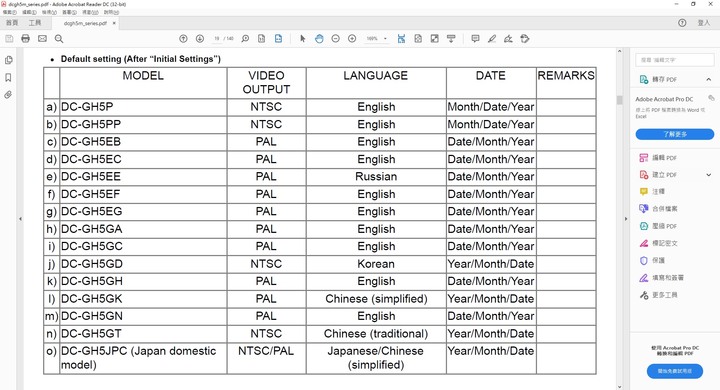
Task: Open the View menu
Action: (50, 12)
